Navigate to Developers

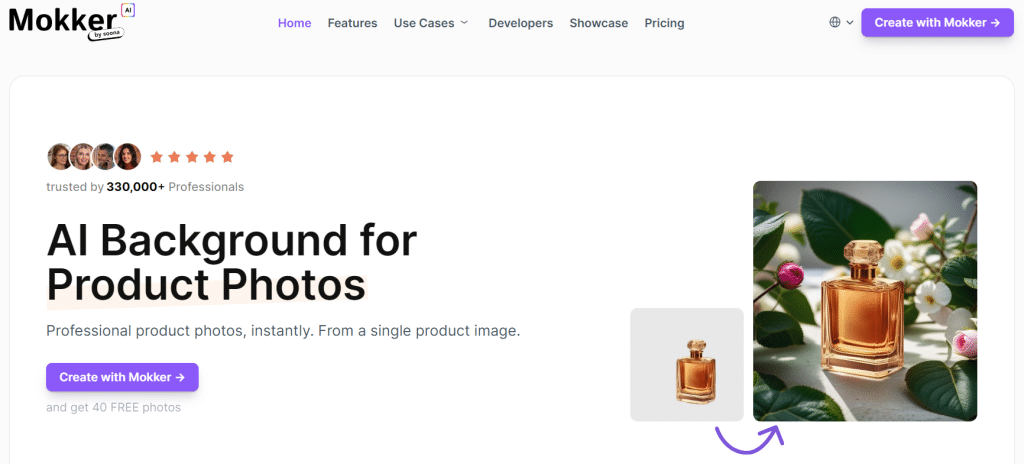pos(520,23)
